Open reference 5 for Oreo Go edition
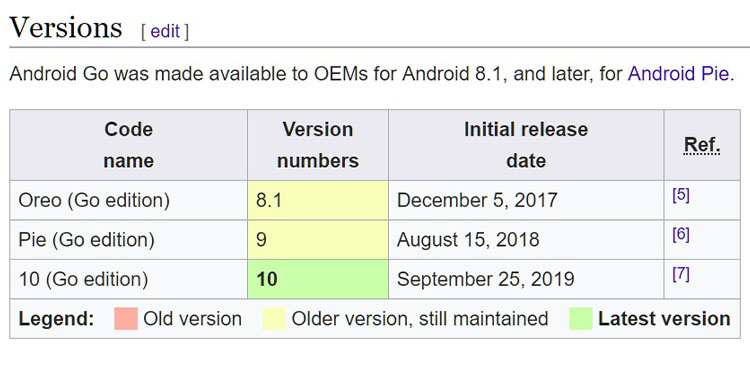The width and height of the screenshot is (750, 369). point(681,196)
